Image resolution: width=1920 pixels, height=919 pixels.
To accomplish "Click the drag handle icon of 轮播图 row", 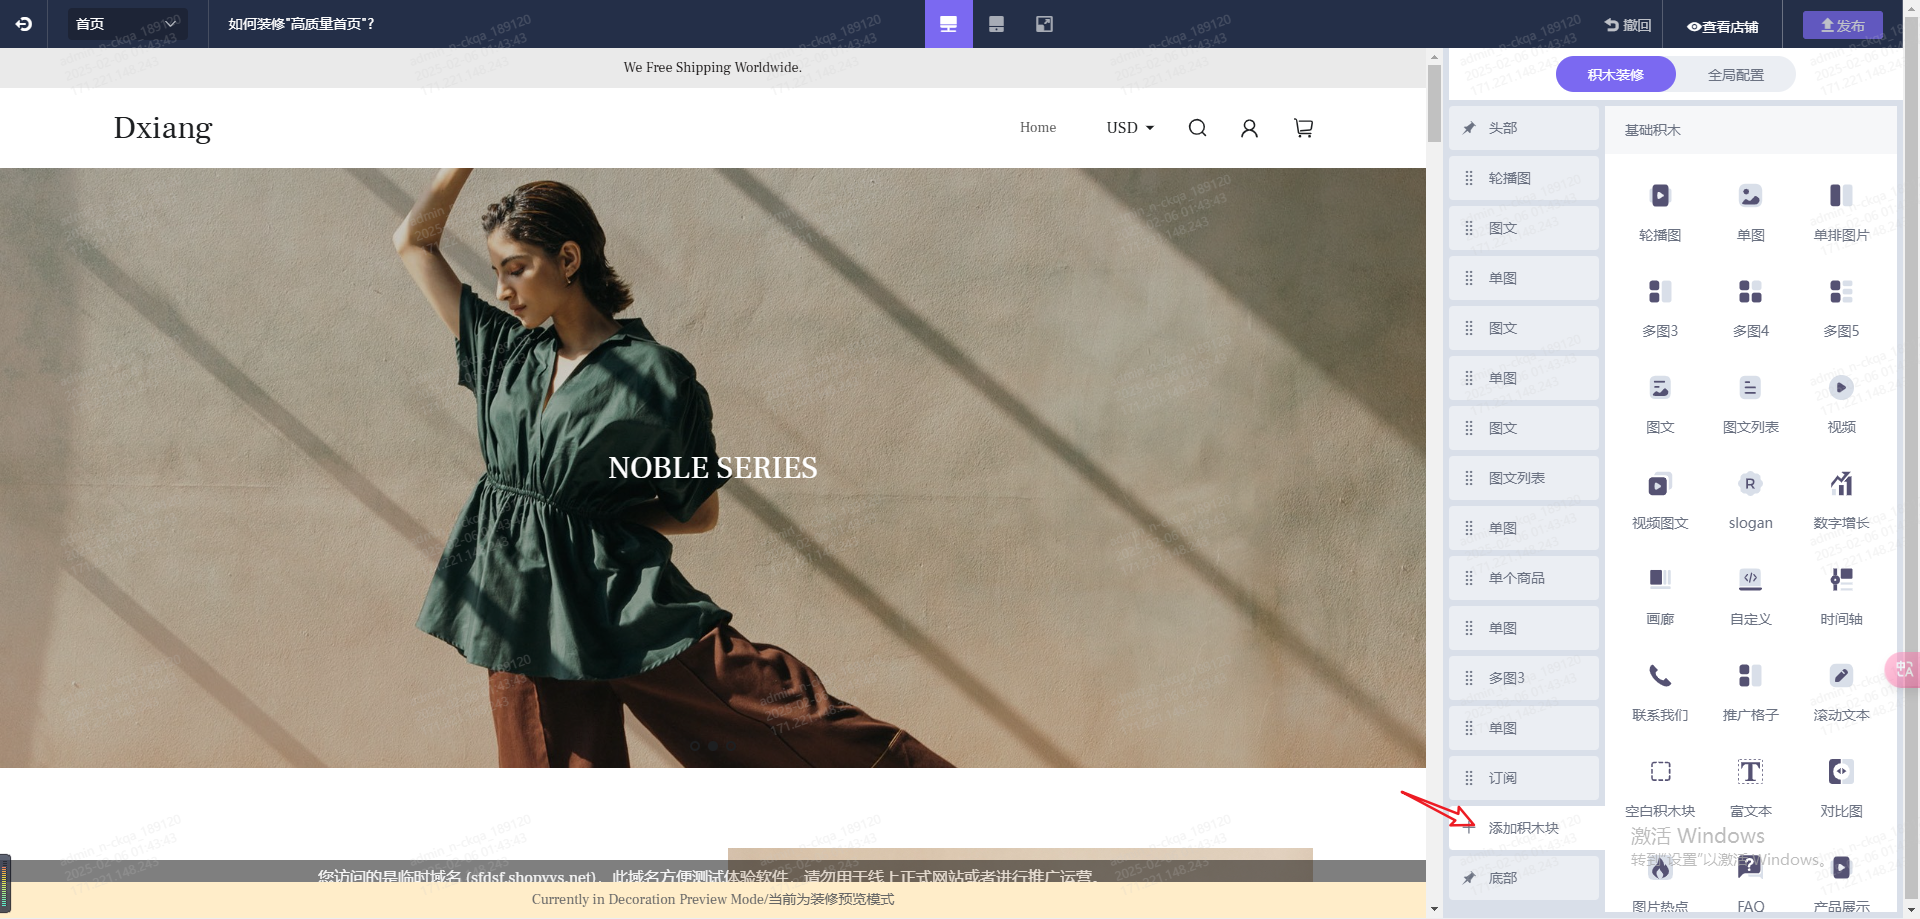I will coord(1469,178).
